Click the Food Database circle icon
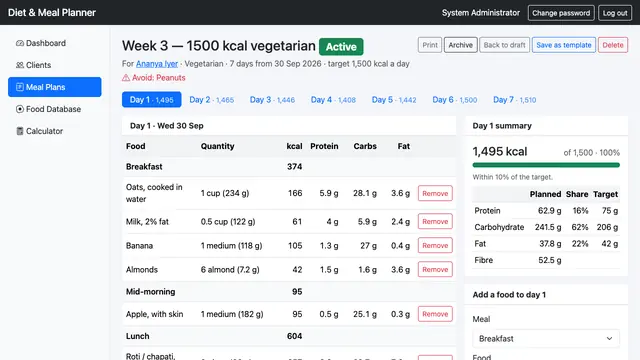This screenshot has height=360, width=640. tap(20, 109)
